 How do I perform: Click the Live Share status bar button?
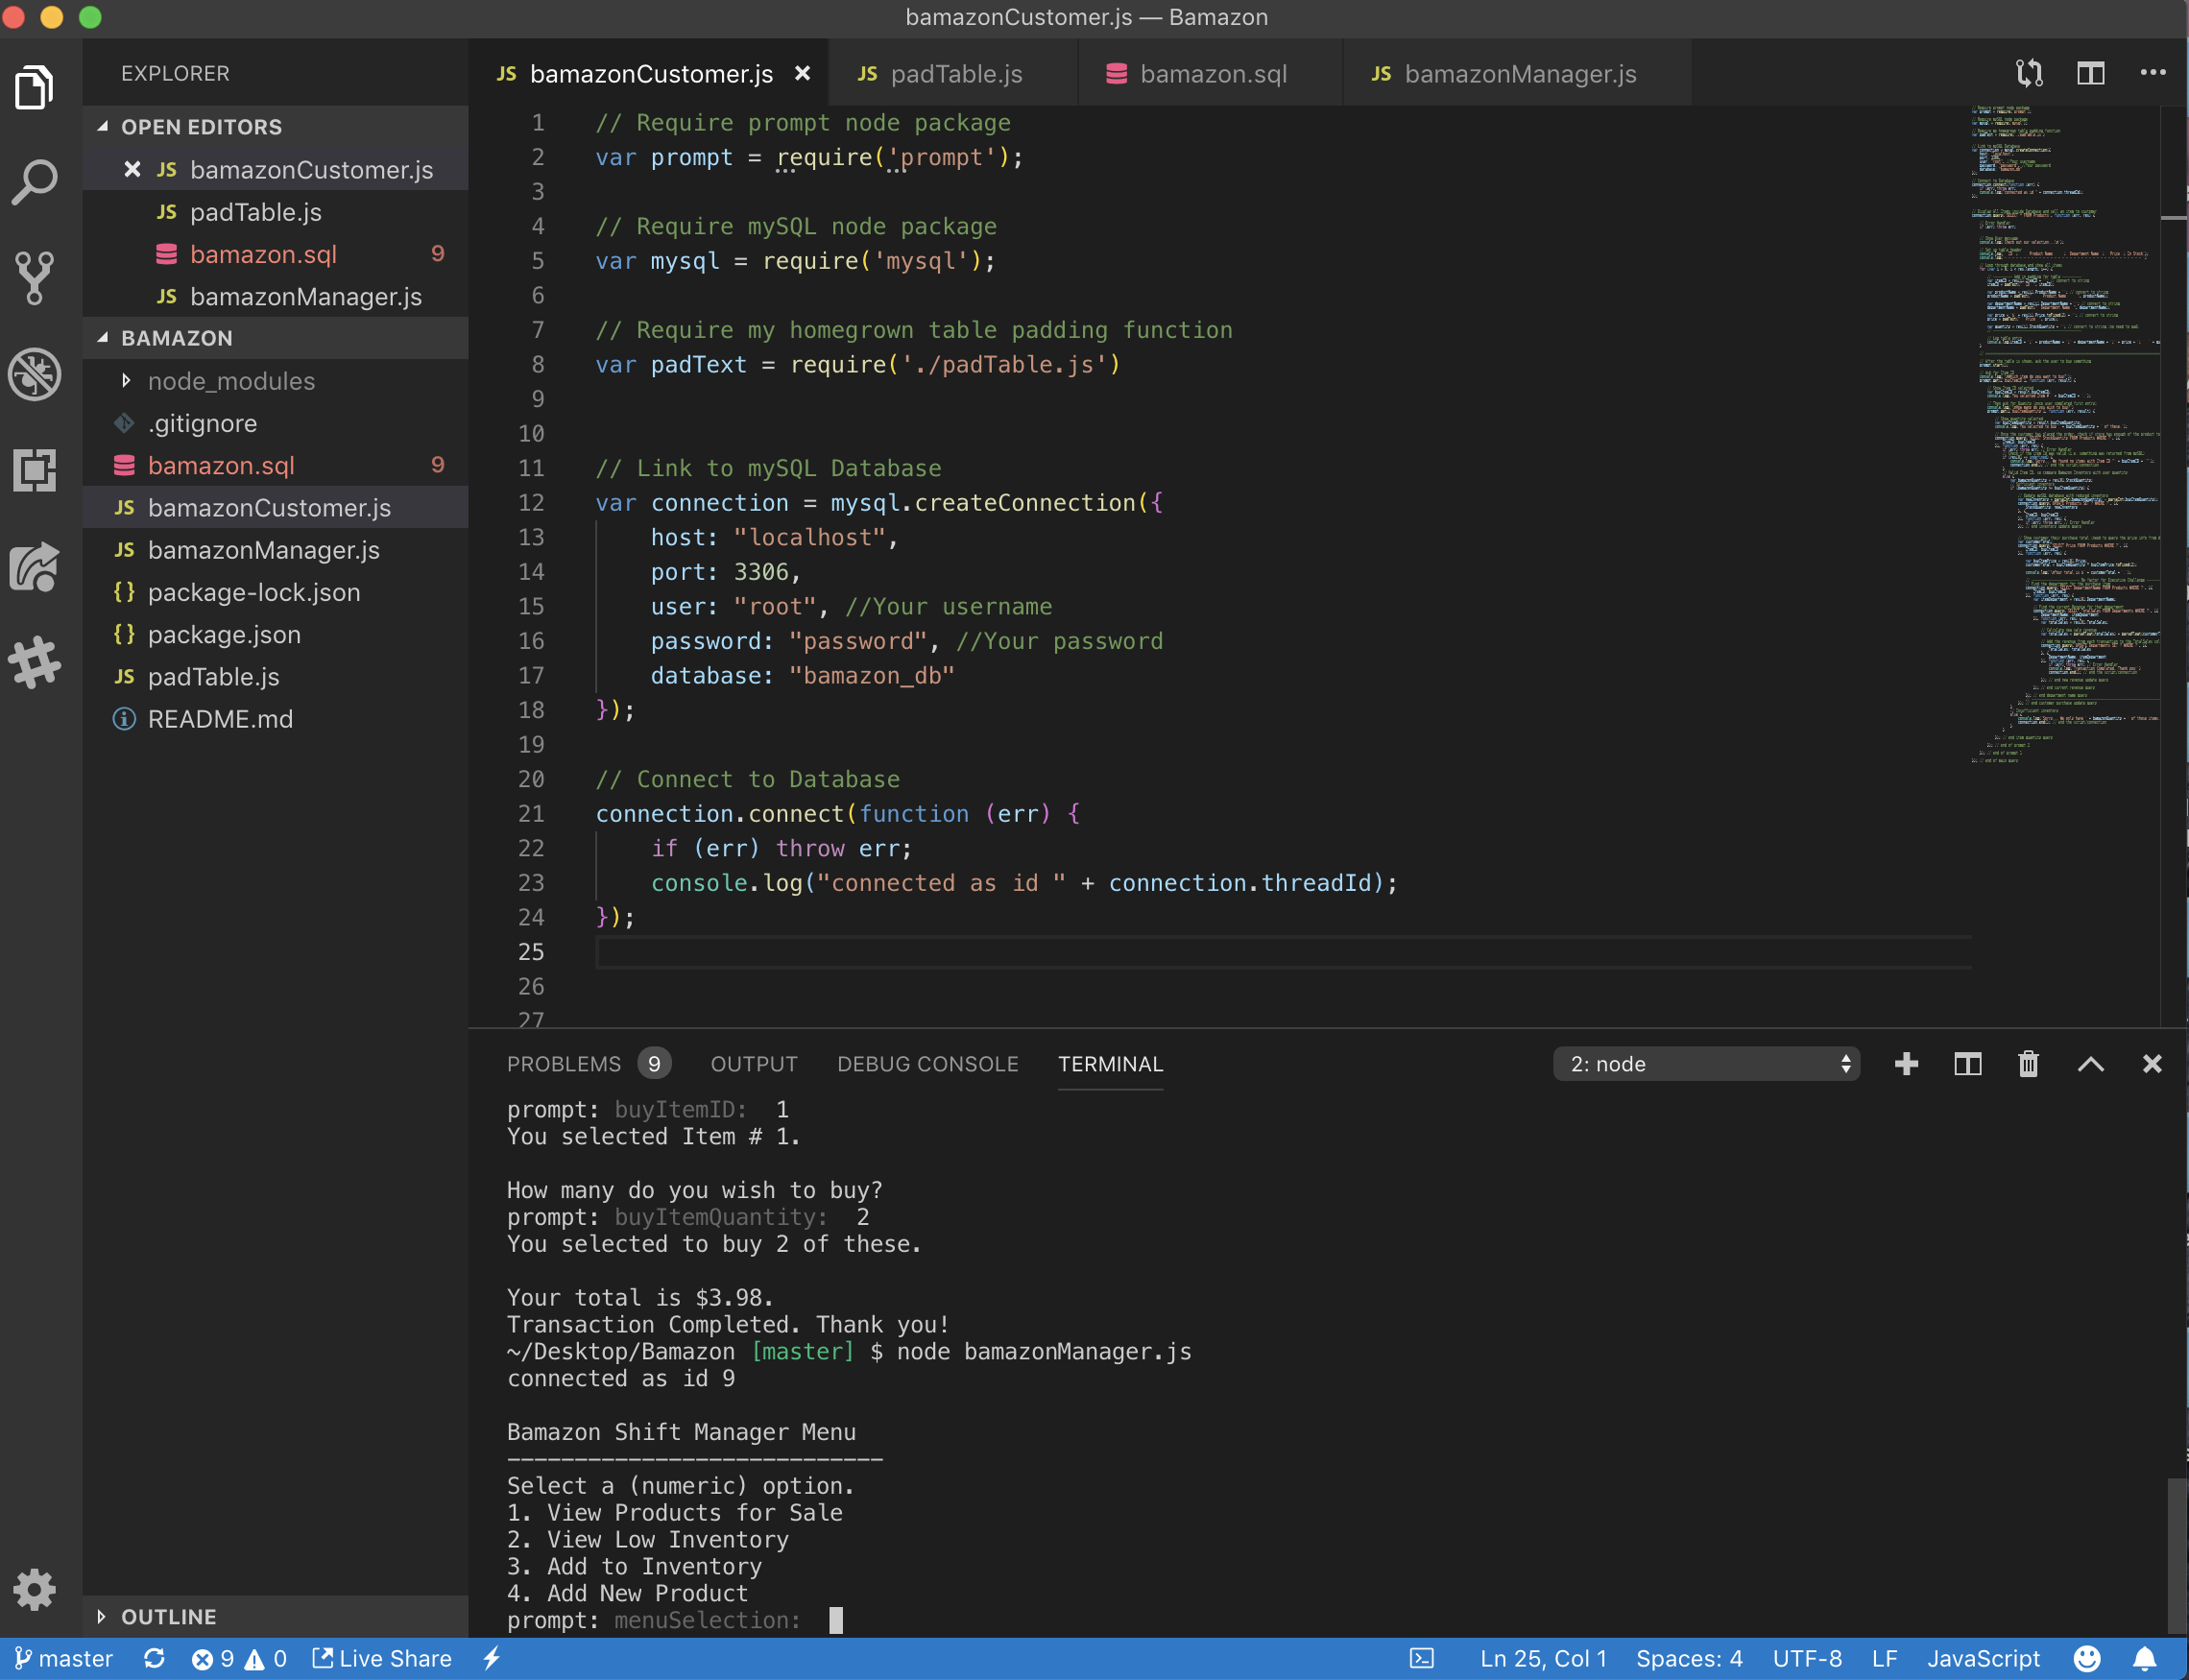(382, 1659)
